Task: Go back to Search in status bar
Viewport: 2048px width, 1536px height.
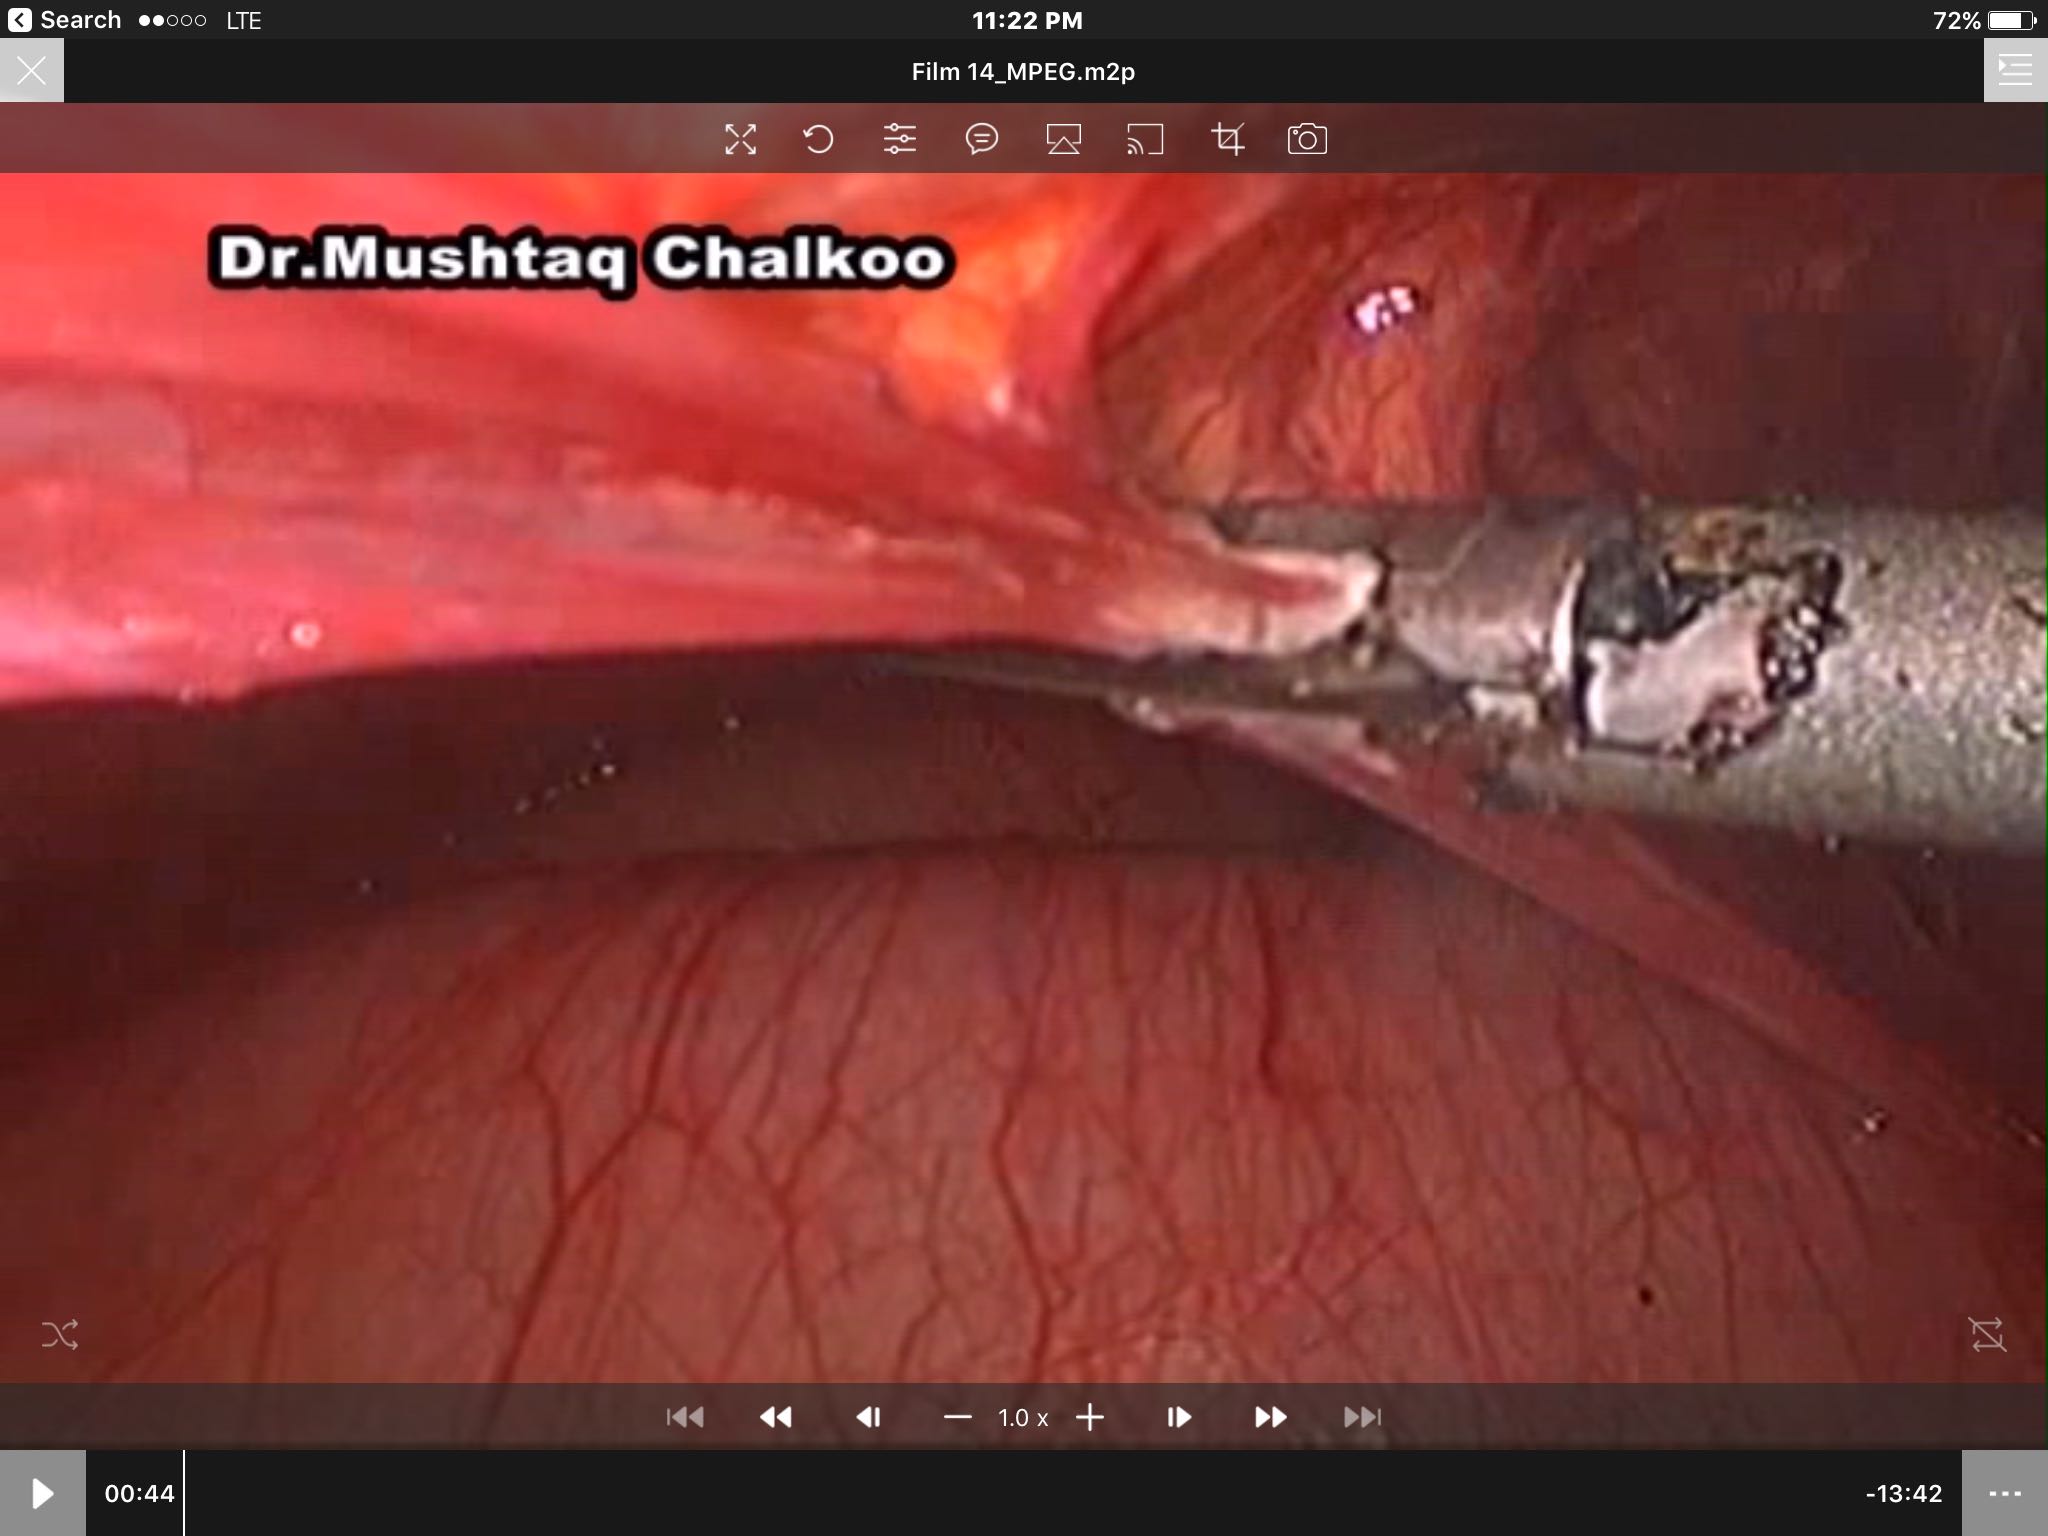Action: [x=65, y=20]
